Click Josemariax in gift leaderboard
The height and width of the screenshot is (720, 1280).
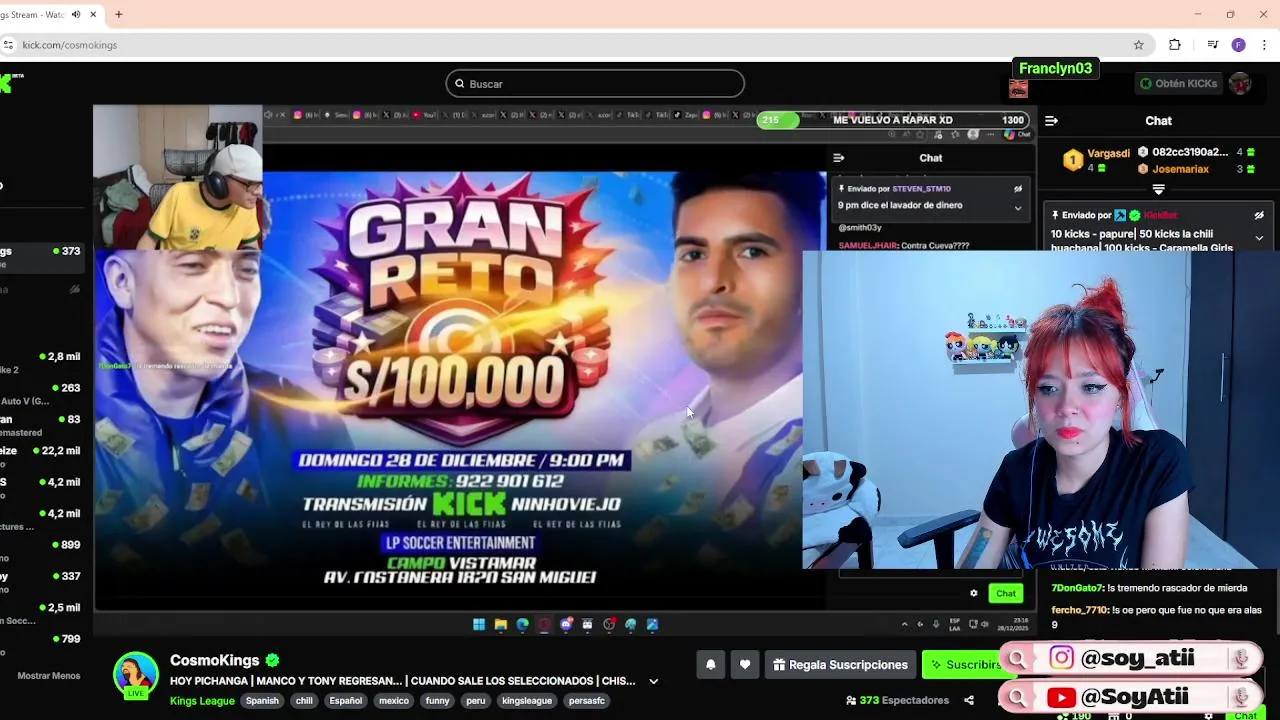[x=1180, y=169]
